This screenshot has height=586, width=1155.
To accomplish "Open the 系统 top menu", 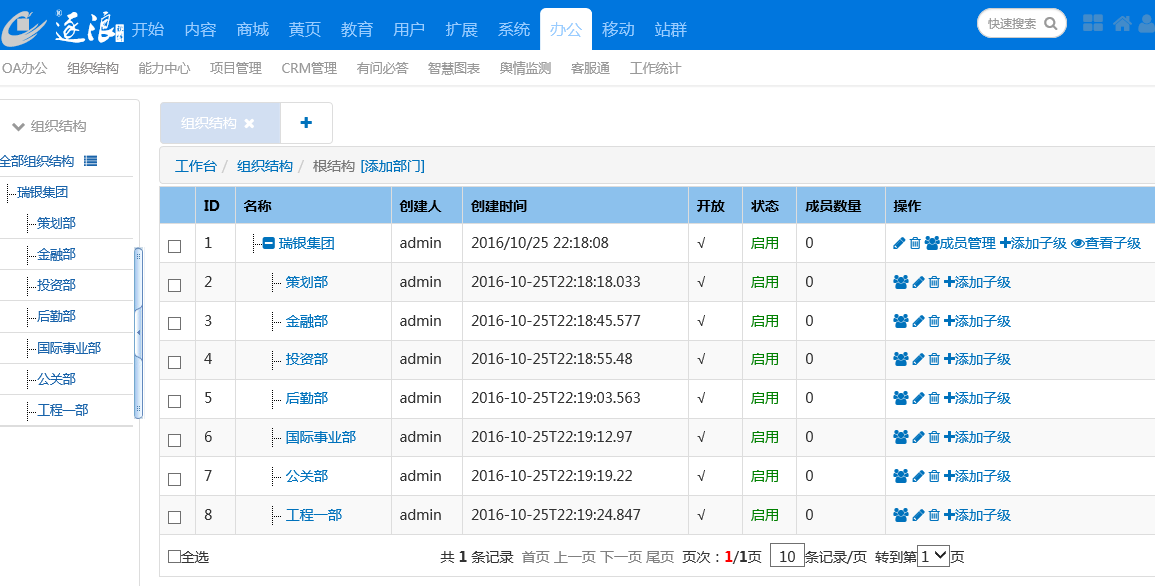I will pyautogui.click(x=514, y=29).
